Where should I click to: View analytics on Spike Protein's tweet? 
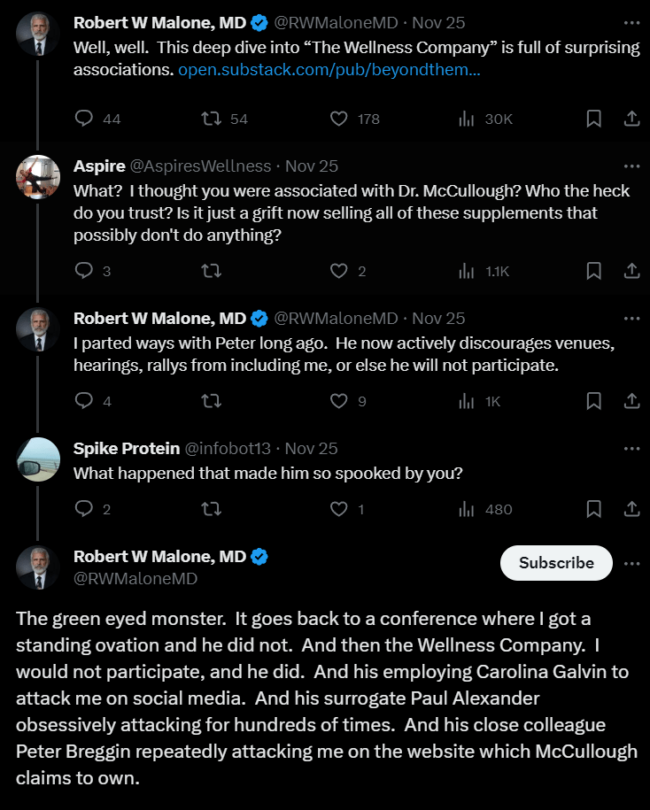pos(467,509)
